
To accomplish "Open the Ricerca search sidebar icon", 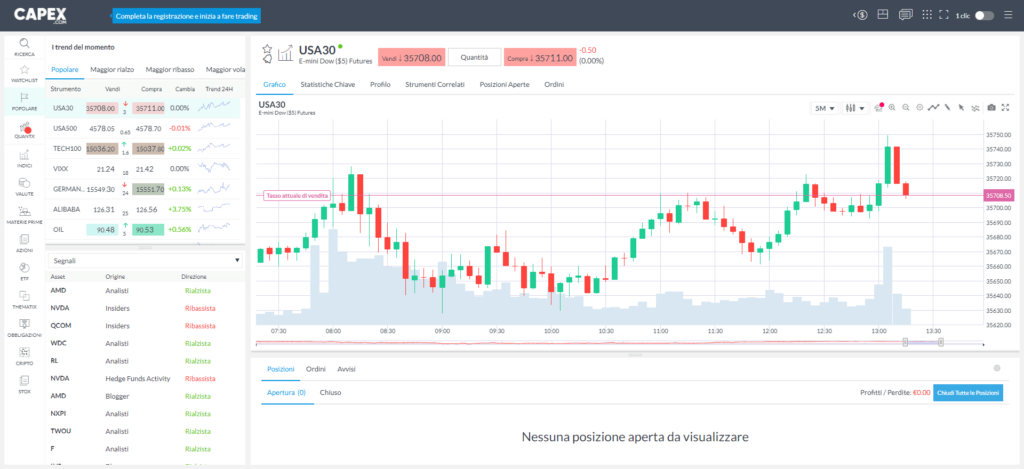I will click(x=24, y=47).
